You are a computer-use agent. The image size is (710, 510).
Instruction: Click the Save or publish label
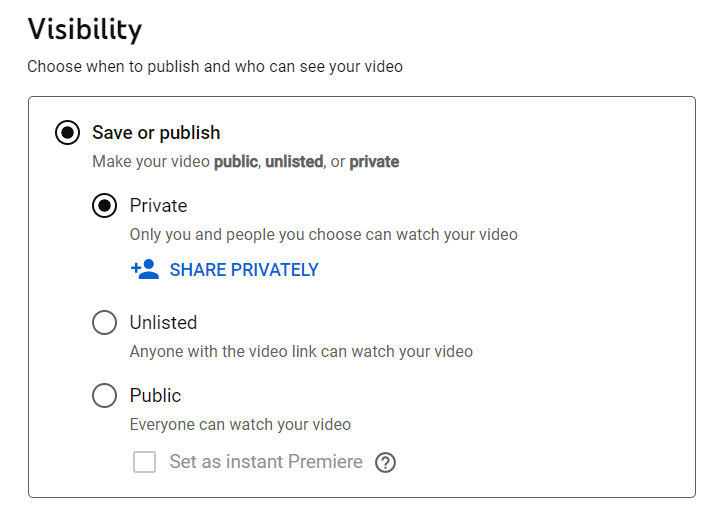click(x=156, y=133)
